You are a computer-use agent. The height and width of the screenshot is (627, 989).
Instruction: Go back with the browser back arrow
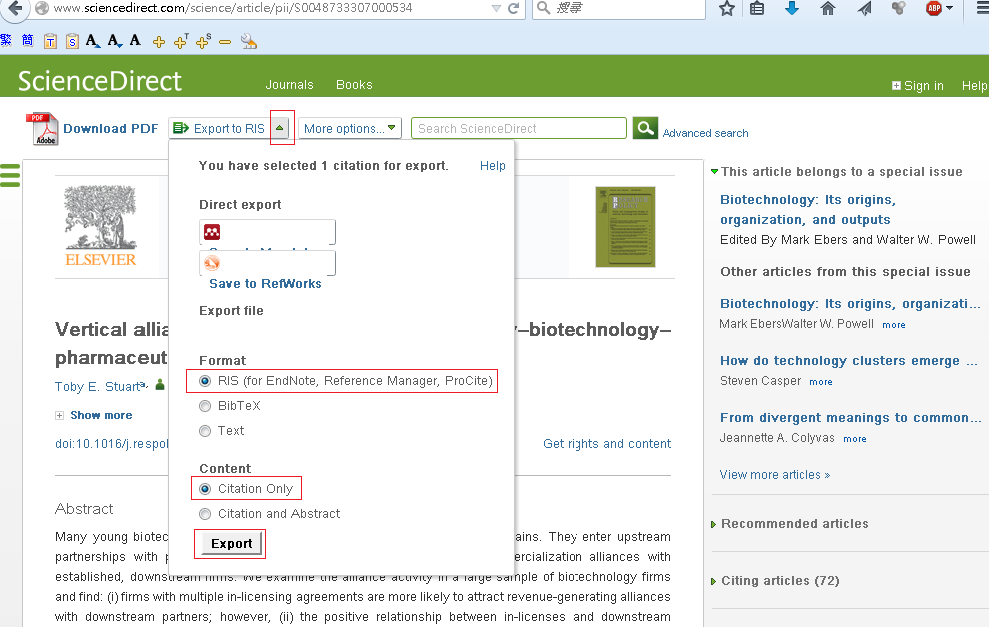click(14, 8)
